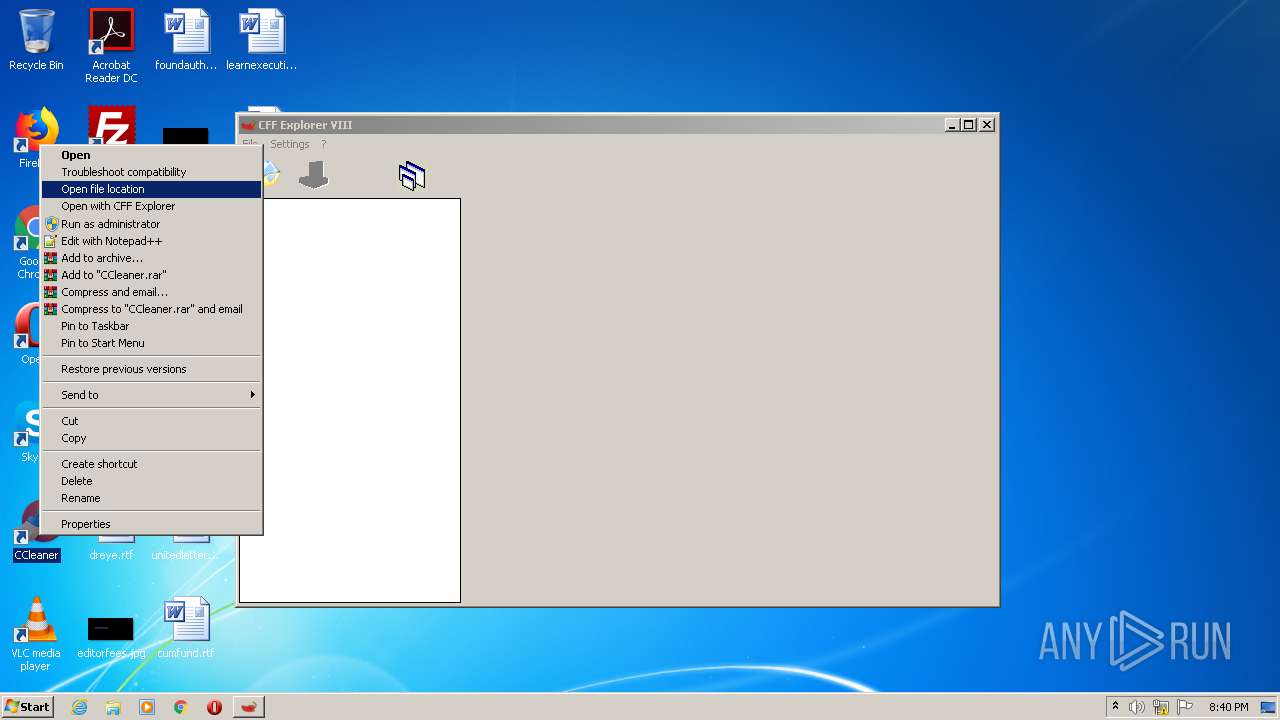This screenshot has width=1280, height=720.
Task: Click the network tray icon
Action: point(1161,707)
